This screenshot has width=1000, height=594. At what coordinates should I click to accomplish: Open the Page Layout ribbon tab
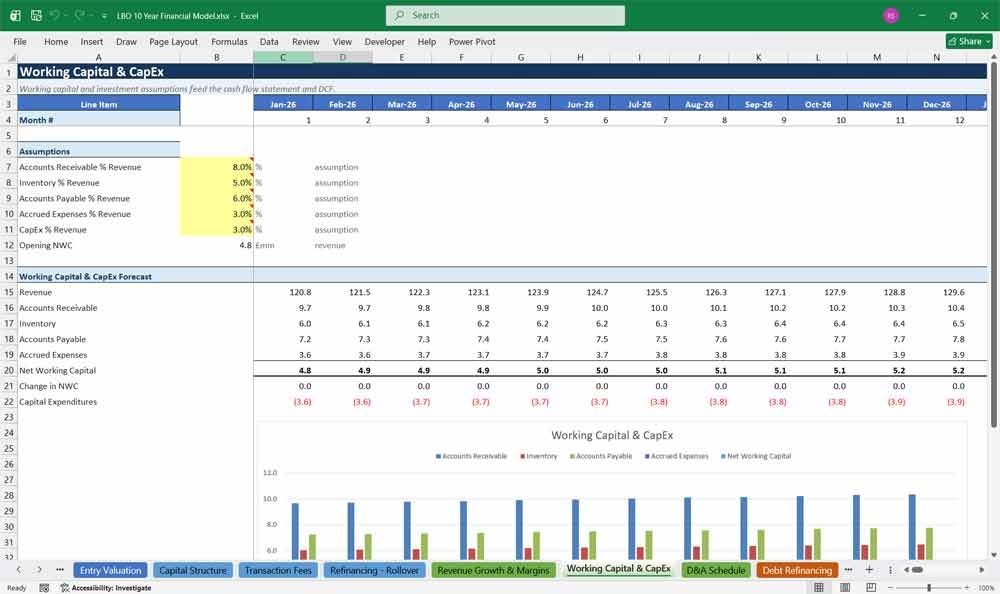coord(173,41)
